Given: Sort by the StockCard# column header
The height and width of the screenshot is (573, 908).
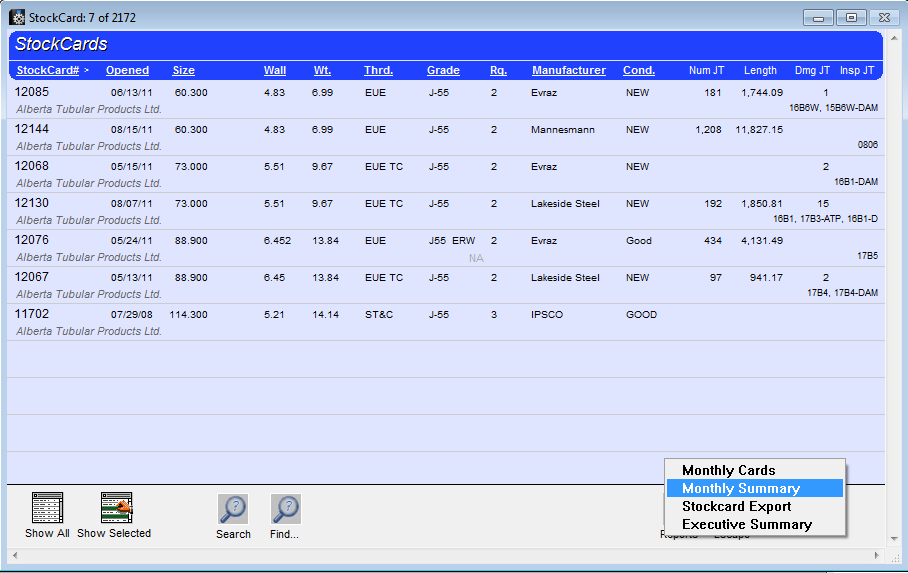Looking at the screenshot, I should pyautogui.click(x=47, y=71).
